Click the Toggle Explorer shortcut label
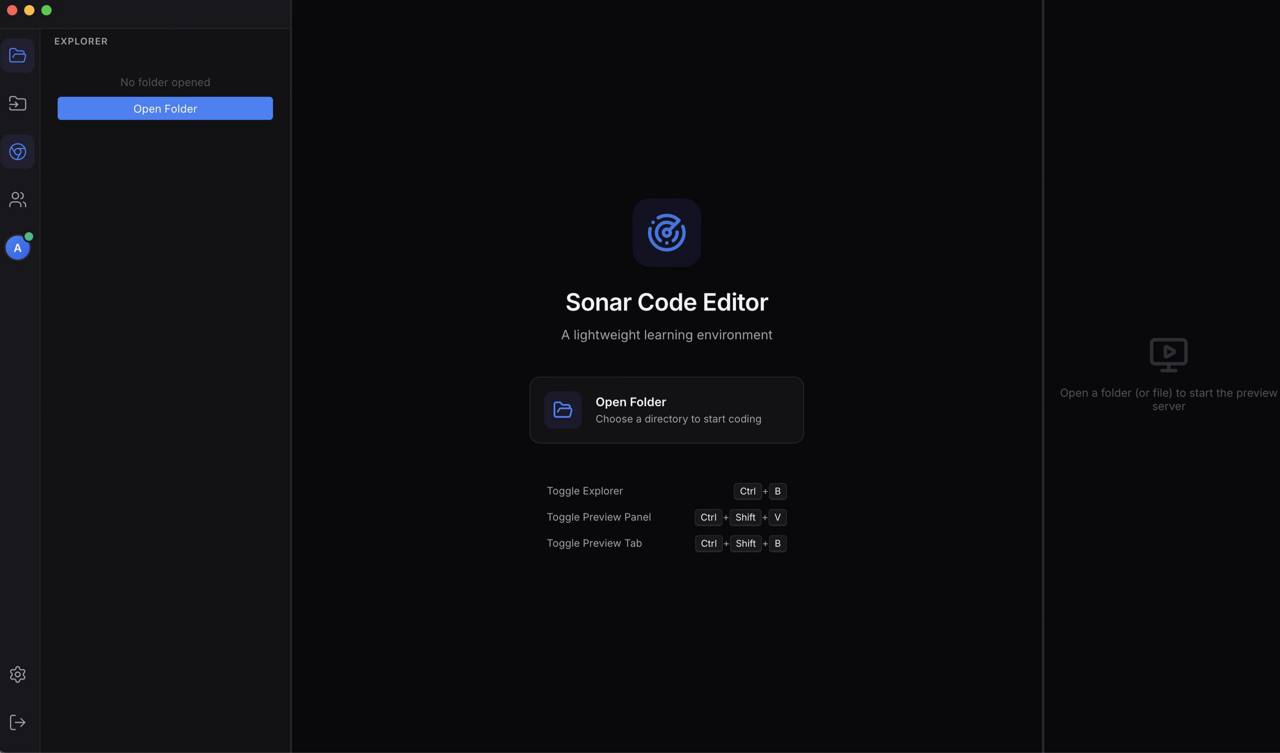Viewport: 1280px width, 753px height. tap(585, 491)
